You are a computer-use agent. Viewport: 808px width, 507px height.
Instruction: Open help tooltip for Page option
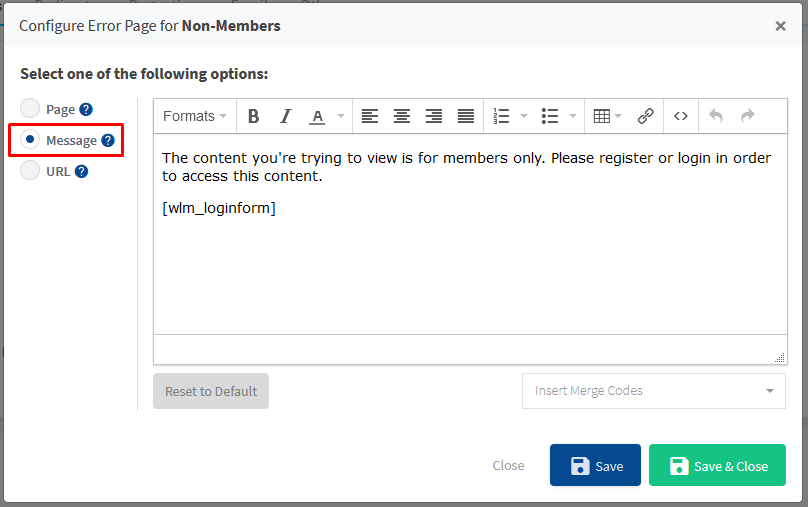86,109
